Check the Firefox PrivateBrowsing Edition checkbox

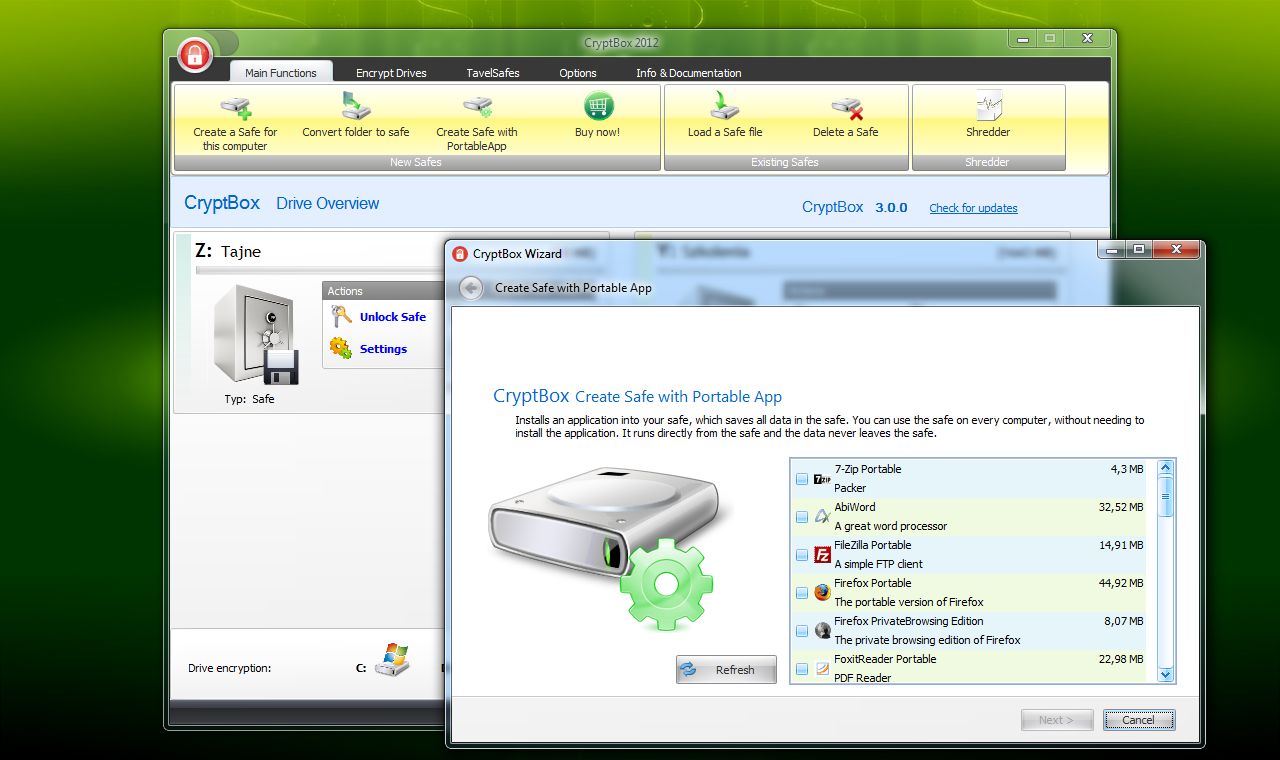click(x=802, y=631)
